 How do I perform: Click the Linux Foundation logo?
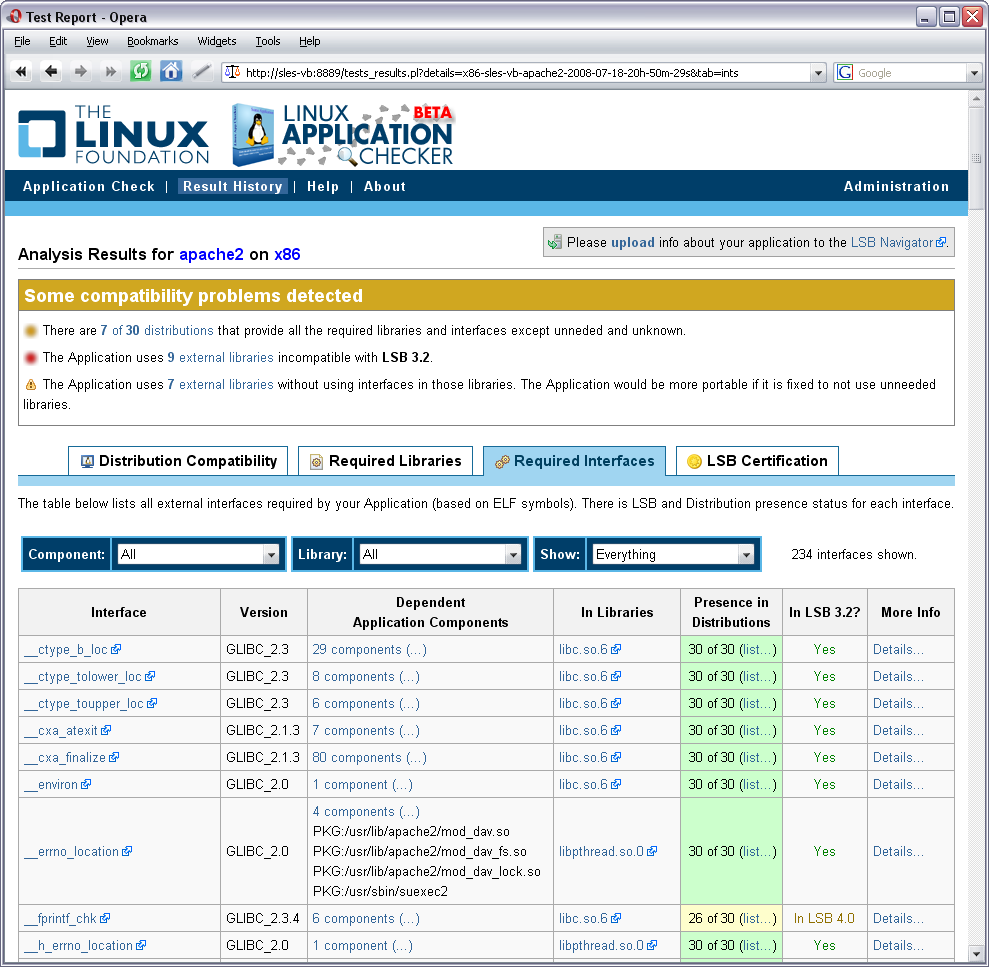tap(114, 134)
